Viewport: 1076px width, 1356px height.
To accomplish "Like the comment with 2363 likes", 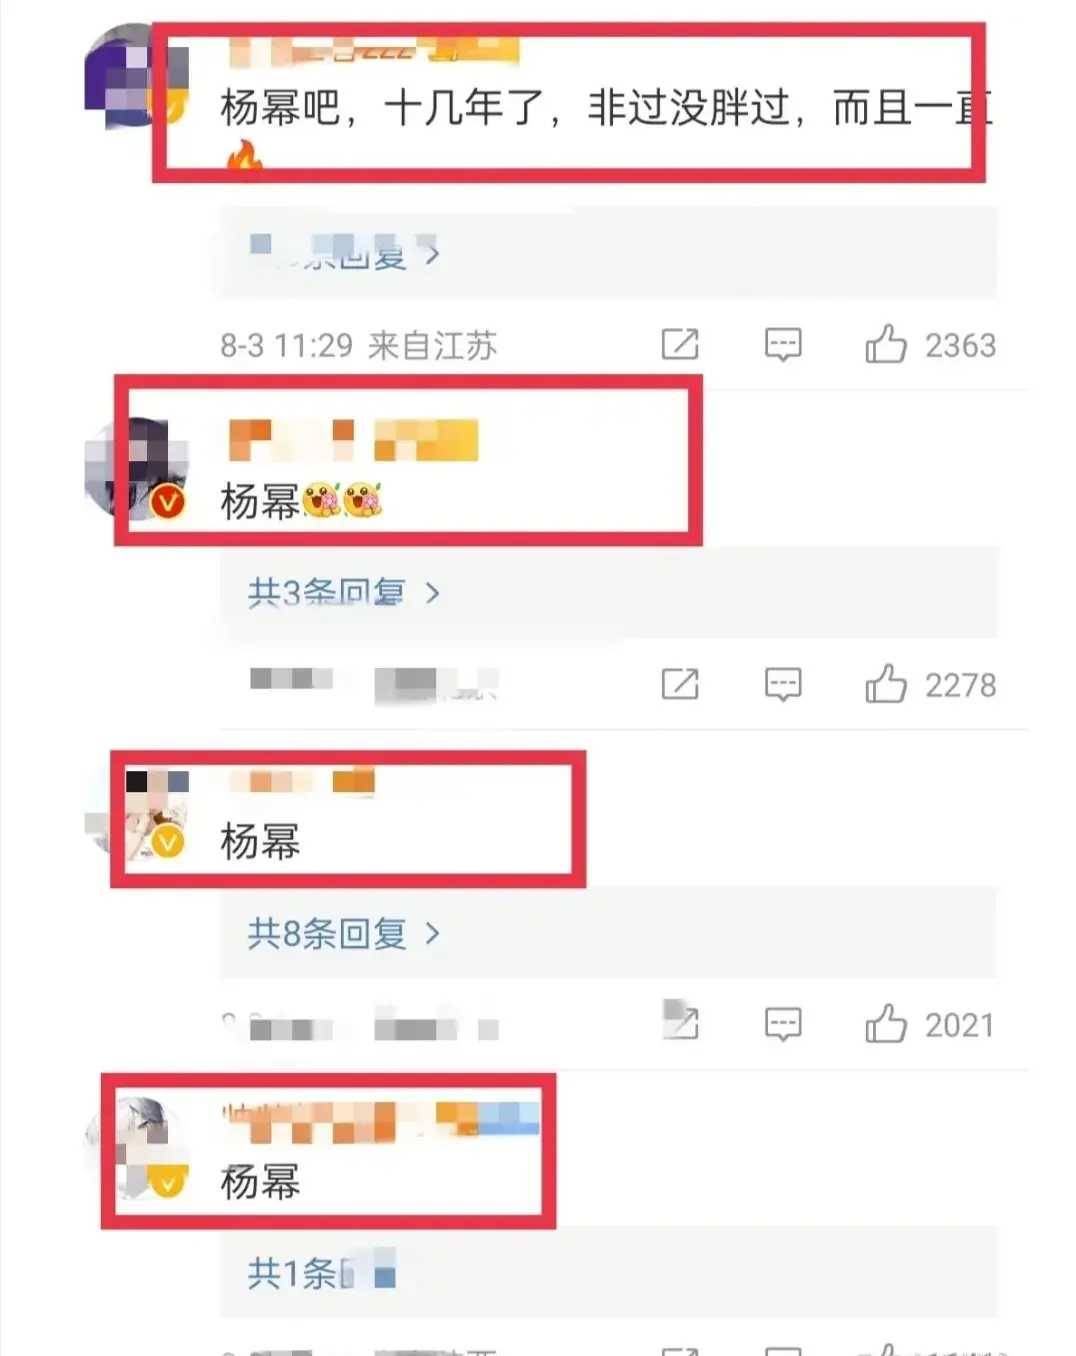I will [885, 345].
